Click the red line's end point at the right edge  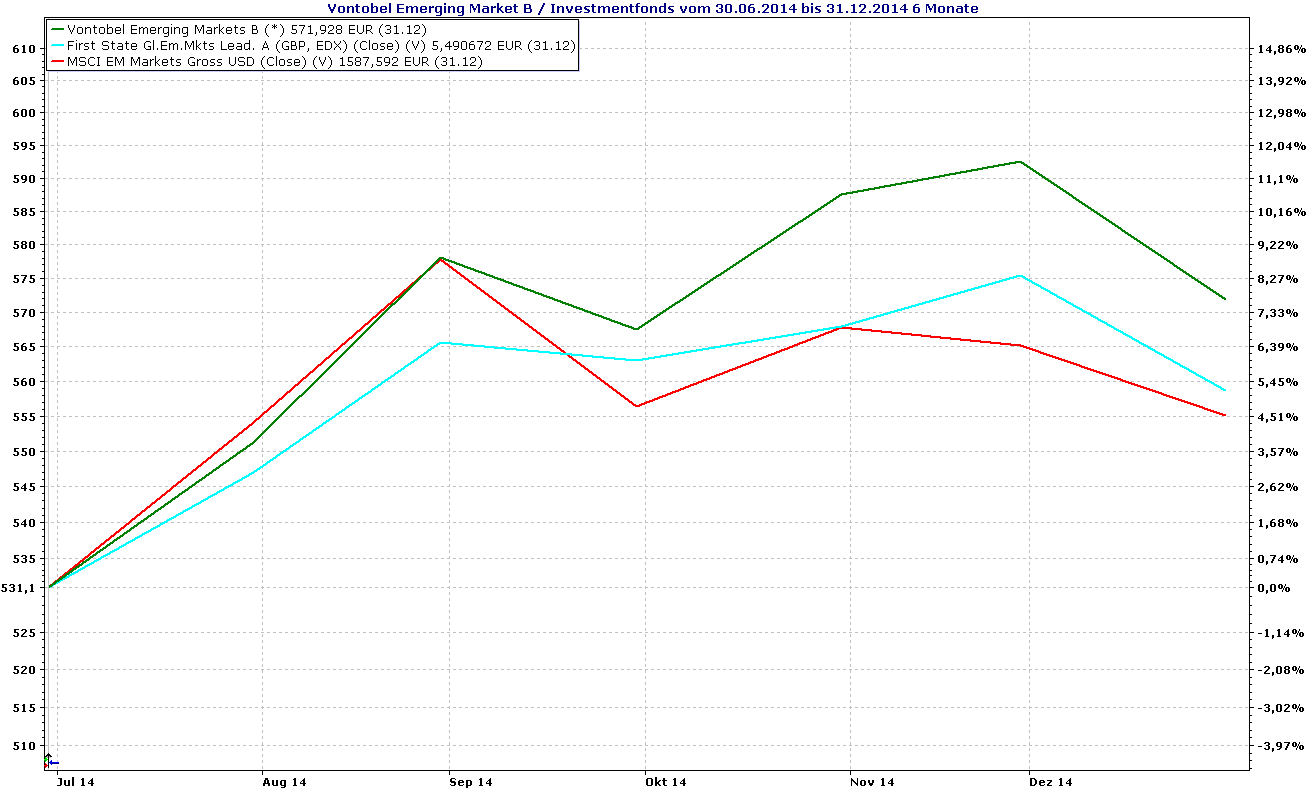point(1224,415)
